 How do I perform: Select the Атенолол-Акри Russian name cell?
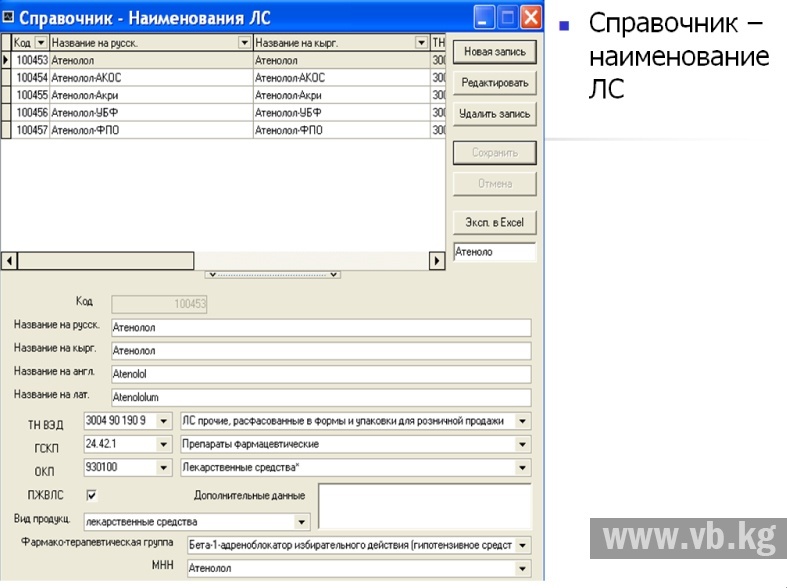tap(151, 95)
